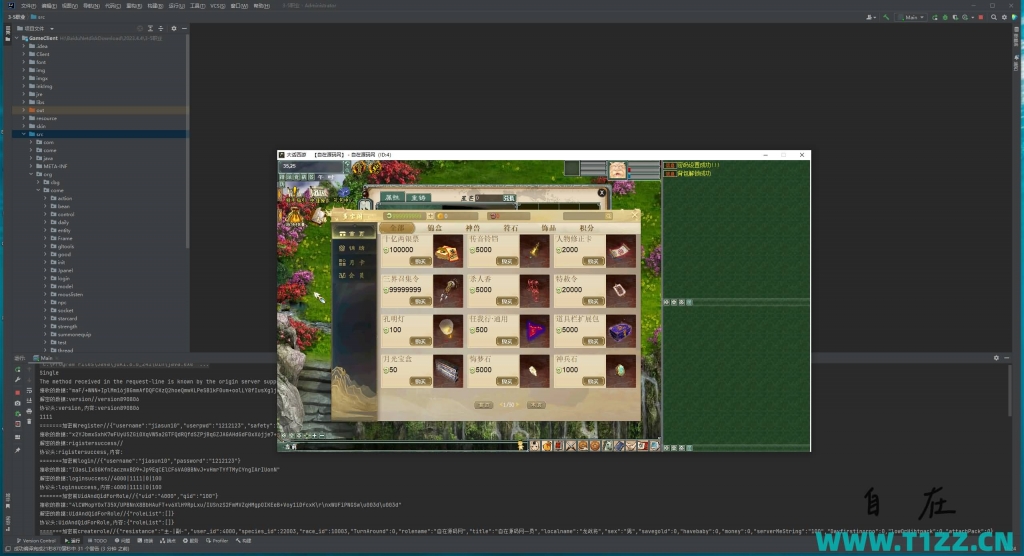The height and width of the screenshot is (556, 1024).
Task: Open the VCS menu
Action: tap(217, 6)
